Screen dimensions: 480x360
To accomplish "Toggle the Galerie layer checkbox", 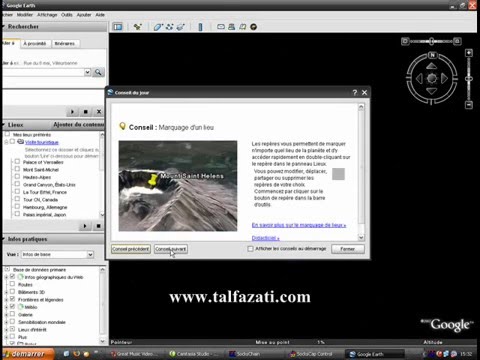I will point(12,314).
